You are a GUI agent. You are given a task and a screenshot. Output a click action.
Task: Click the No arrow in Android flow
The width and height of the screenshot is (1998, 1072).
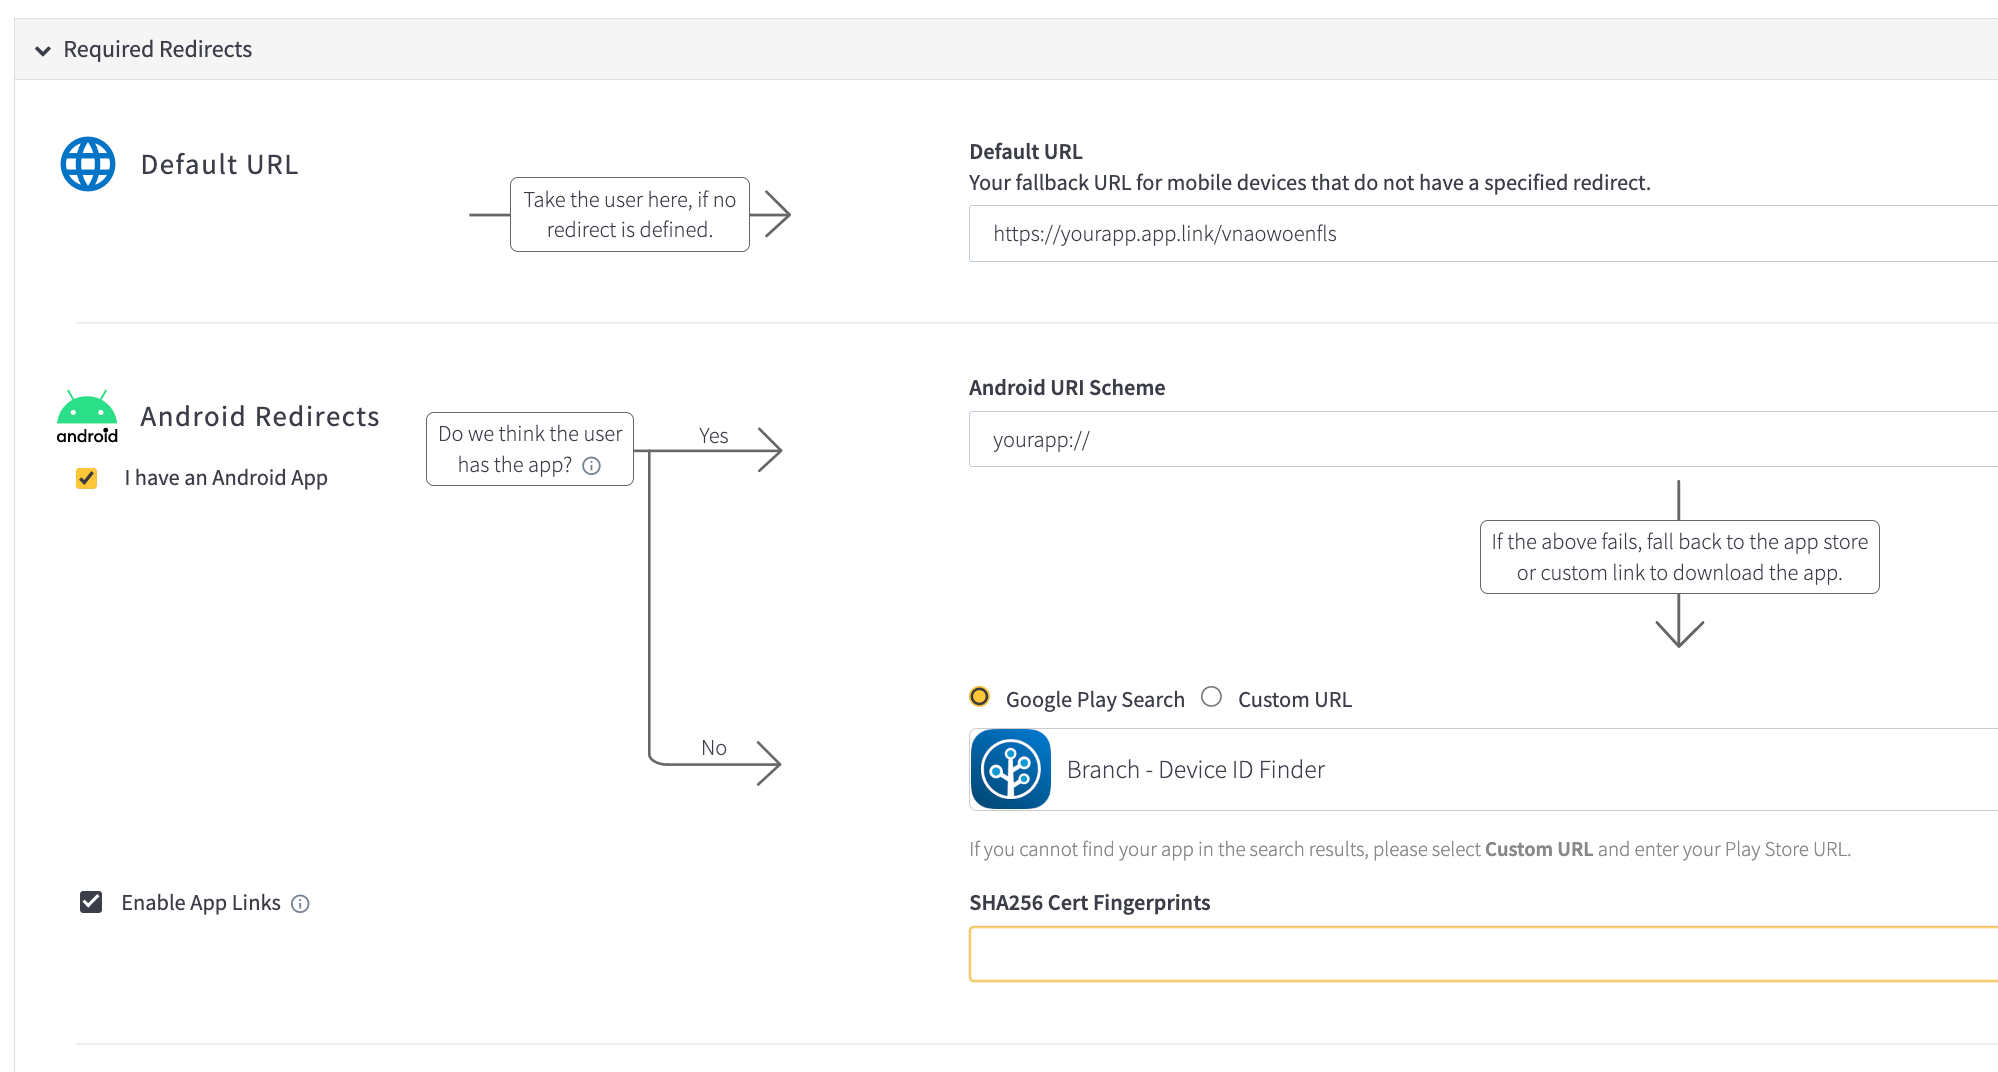(x=767, y=763)
